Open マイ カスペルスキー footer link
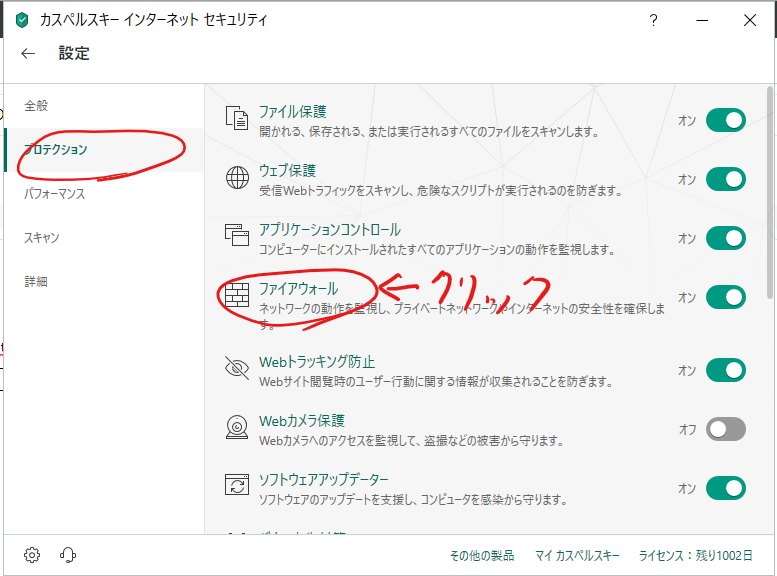The width and height of the screenshot is (777, 576). [x=577, y=556]
